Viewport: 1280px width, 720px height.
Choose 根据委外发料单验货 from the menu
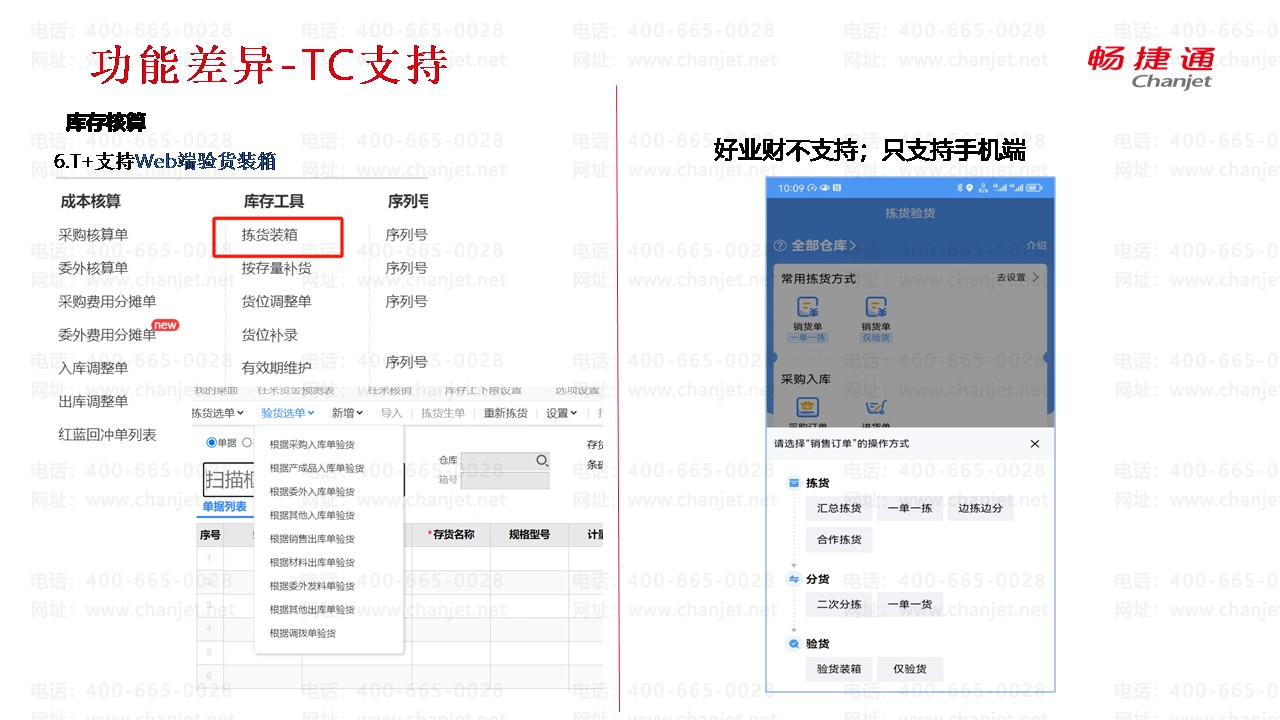click(312, 586)
